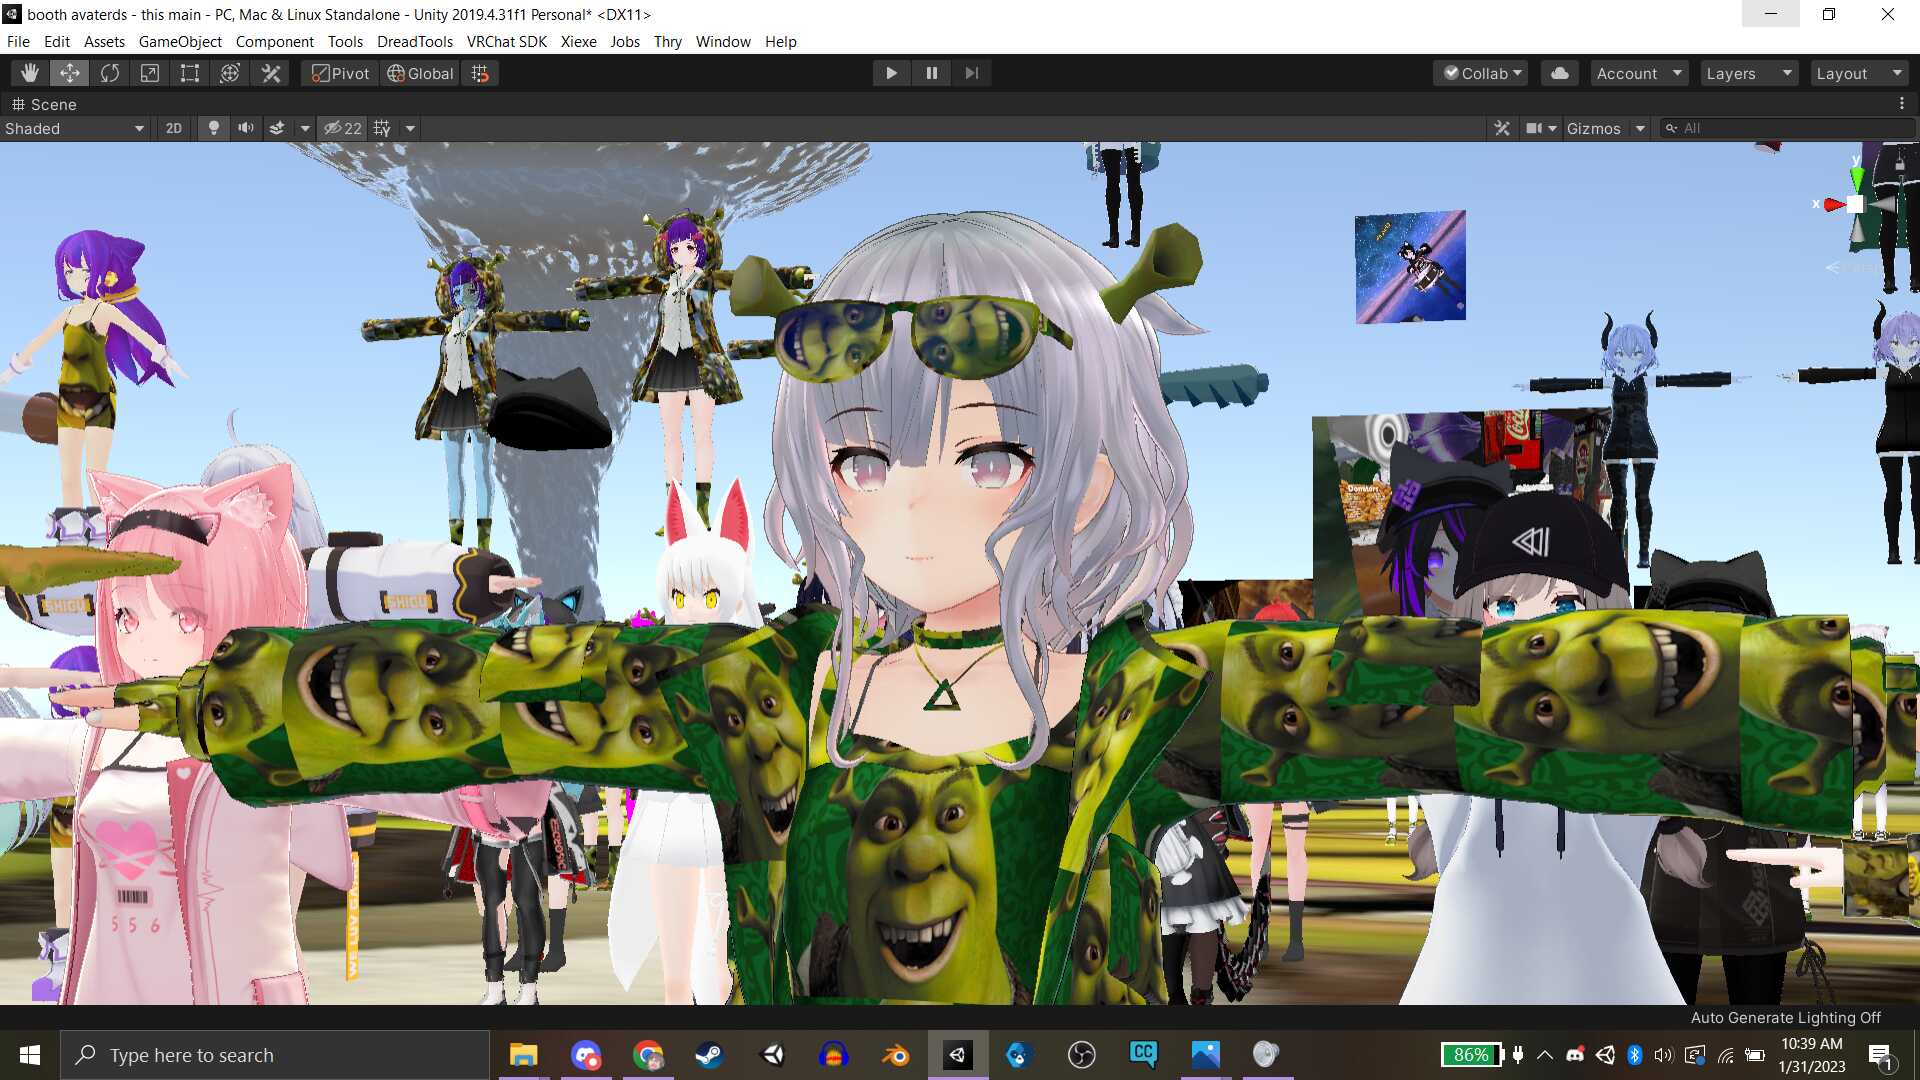This screenshot has width=1920, height=1080.
Task: Open the VRChat SDK menu
Action: (506, 42)
